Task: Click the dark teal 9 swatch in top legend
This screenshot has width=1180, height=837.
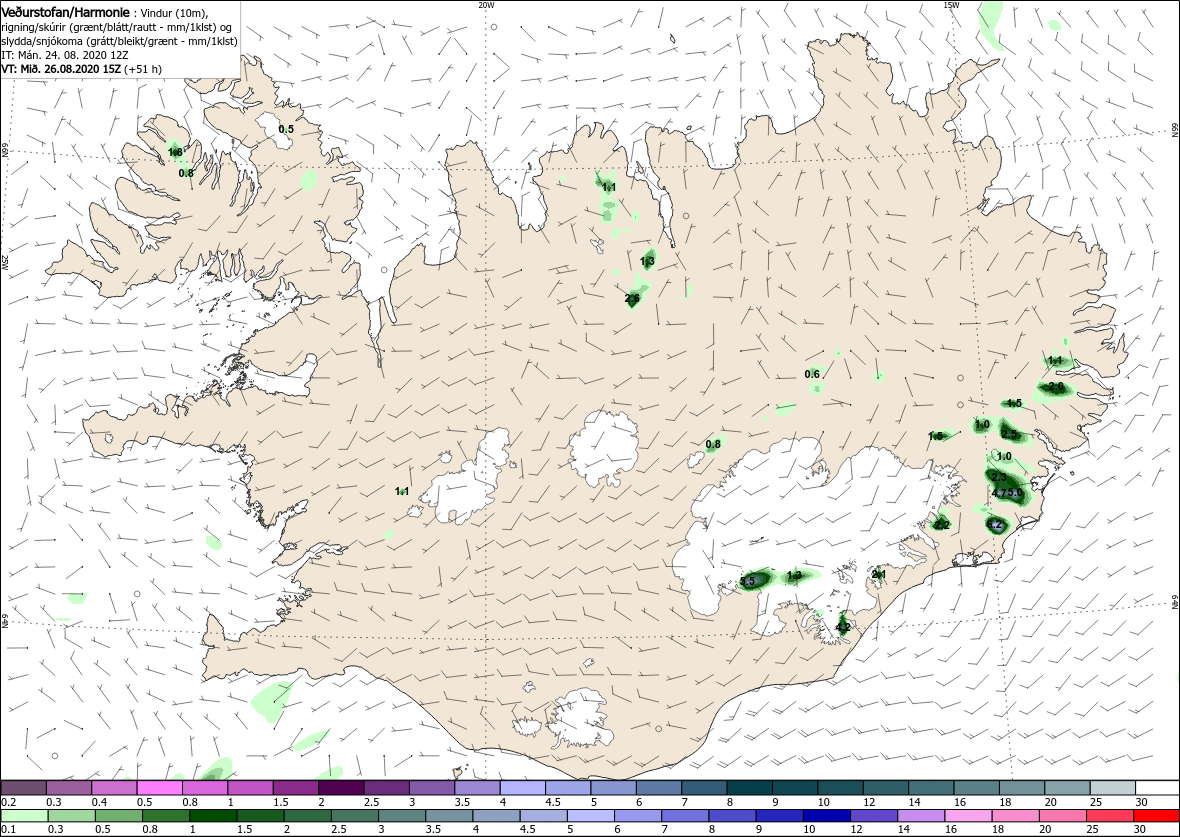Action: (x=794, y=787)
